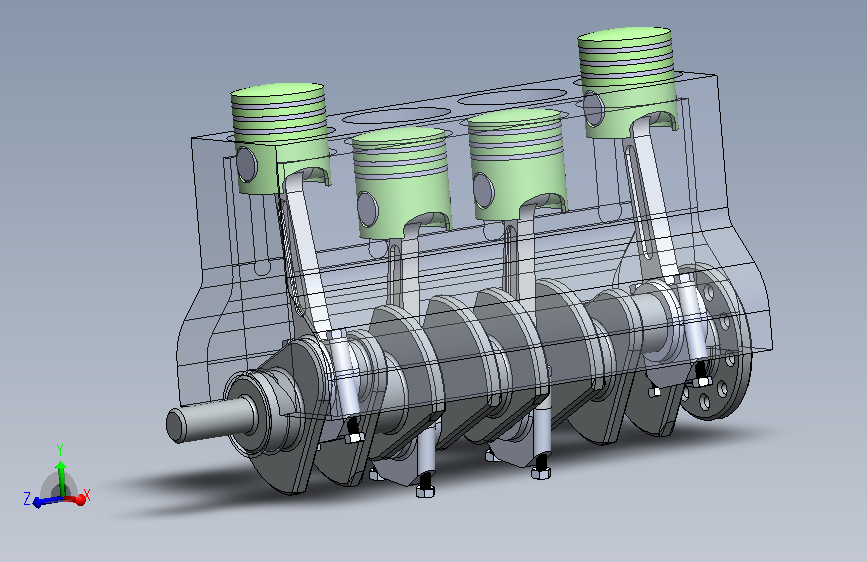Click the green Y axis arrow of the orientation triad
This screenshot has width=867, height=562.
[x=61, y=477]
